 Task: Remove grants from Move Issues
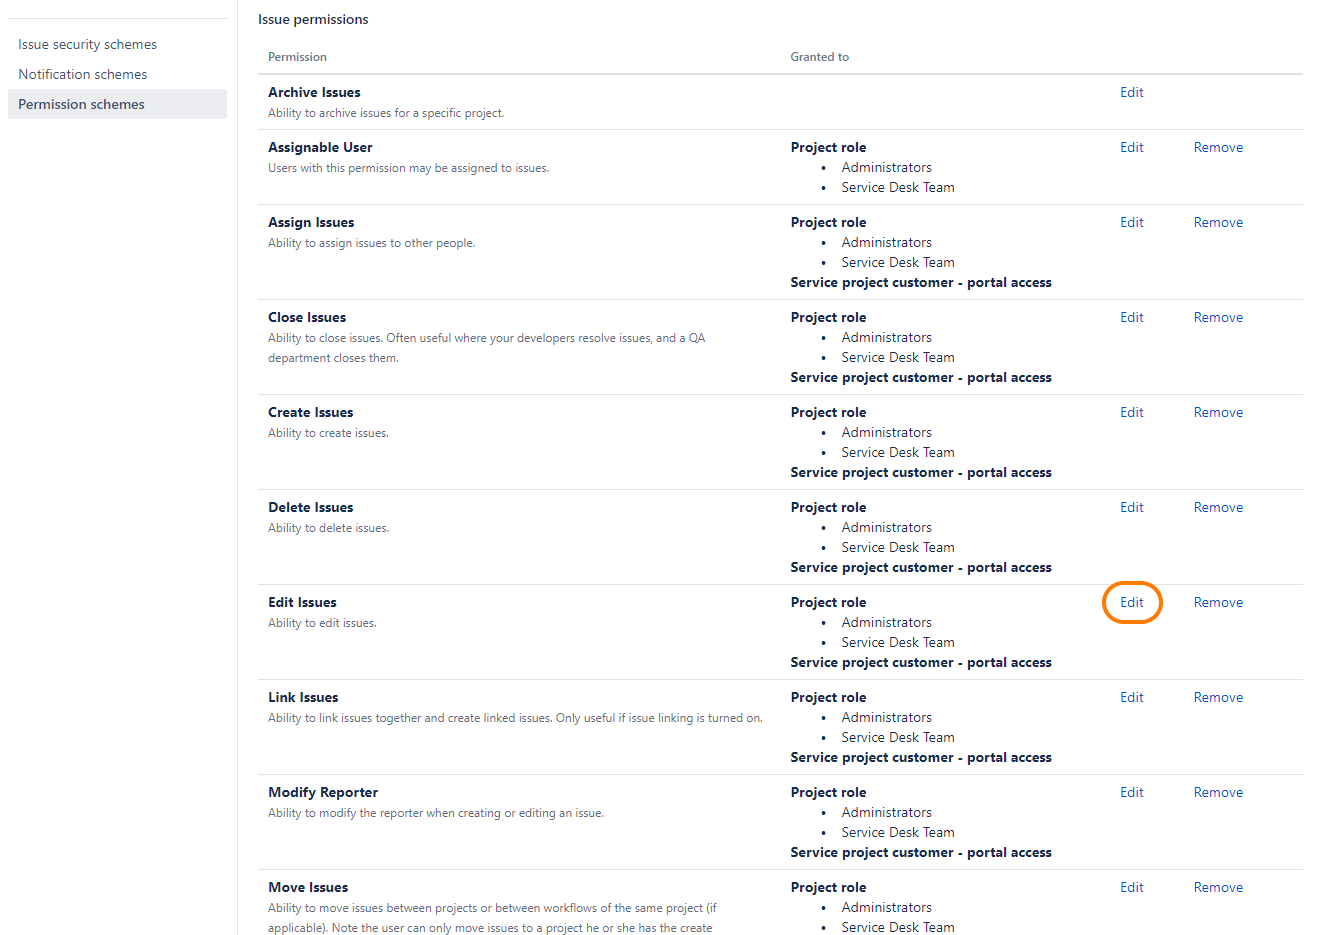[x=1217, y=887]
